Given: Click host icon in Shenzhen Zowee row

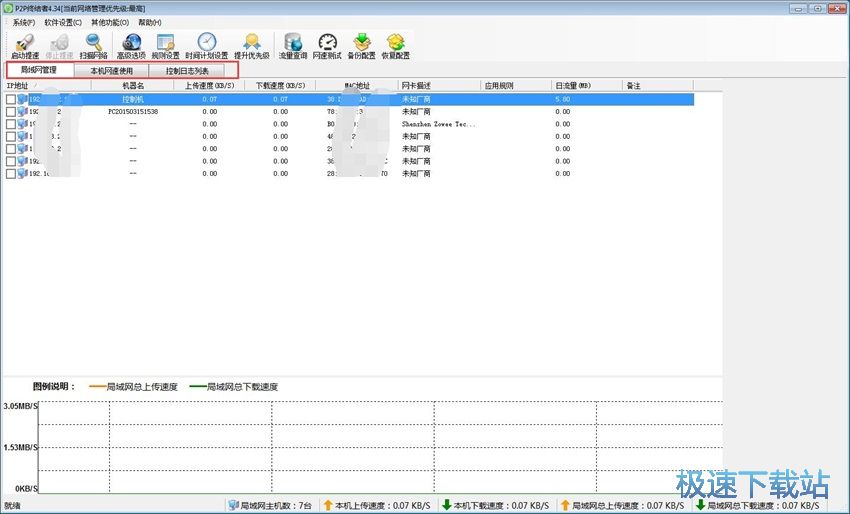Looking at the screenshot, I should (x=22, y=124).
